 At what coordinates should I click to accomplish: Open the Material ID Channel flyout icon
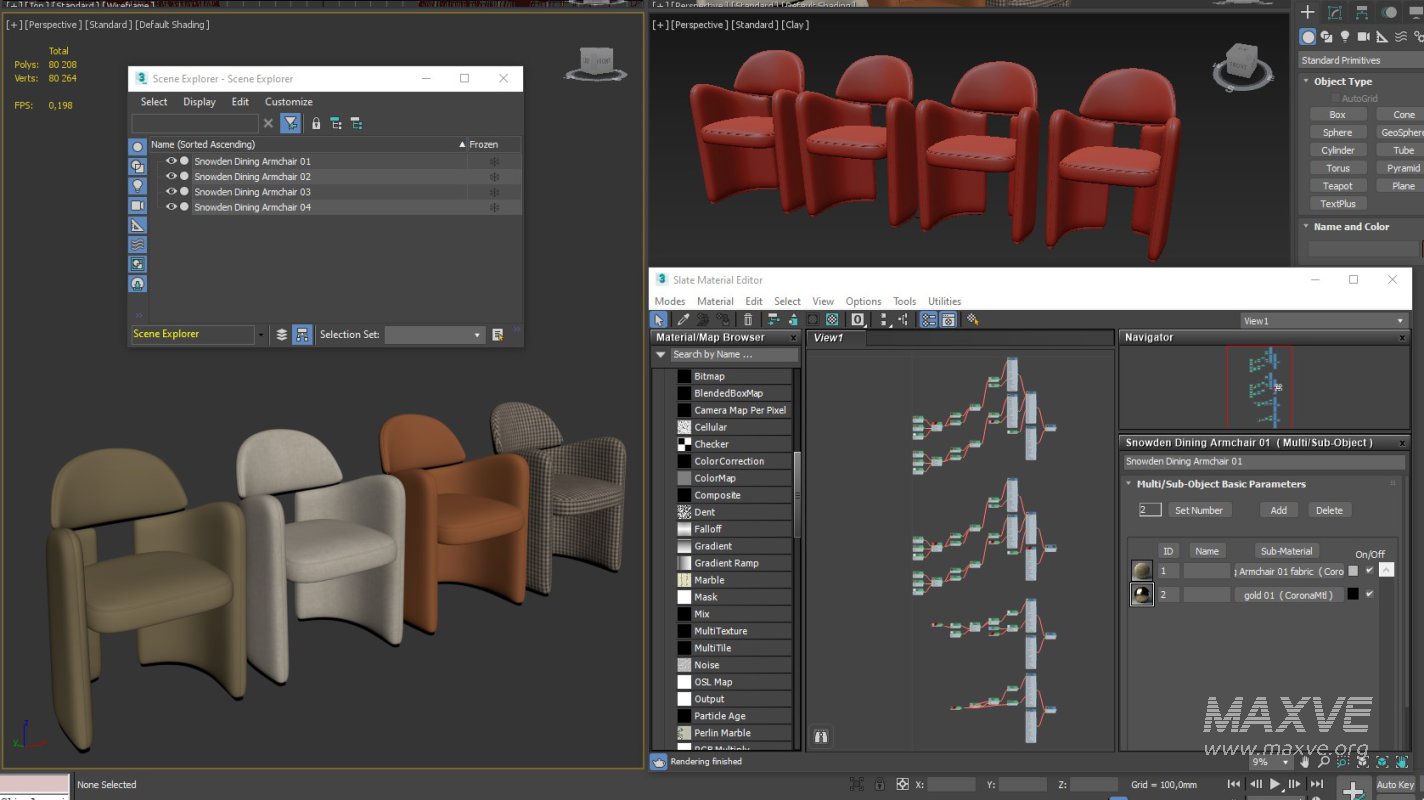coord(856,319)
